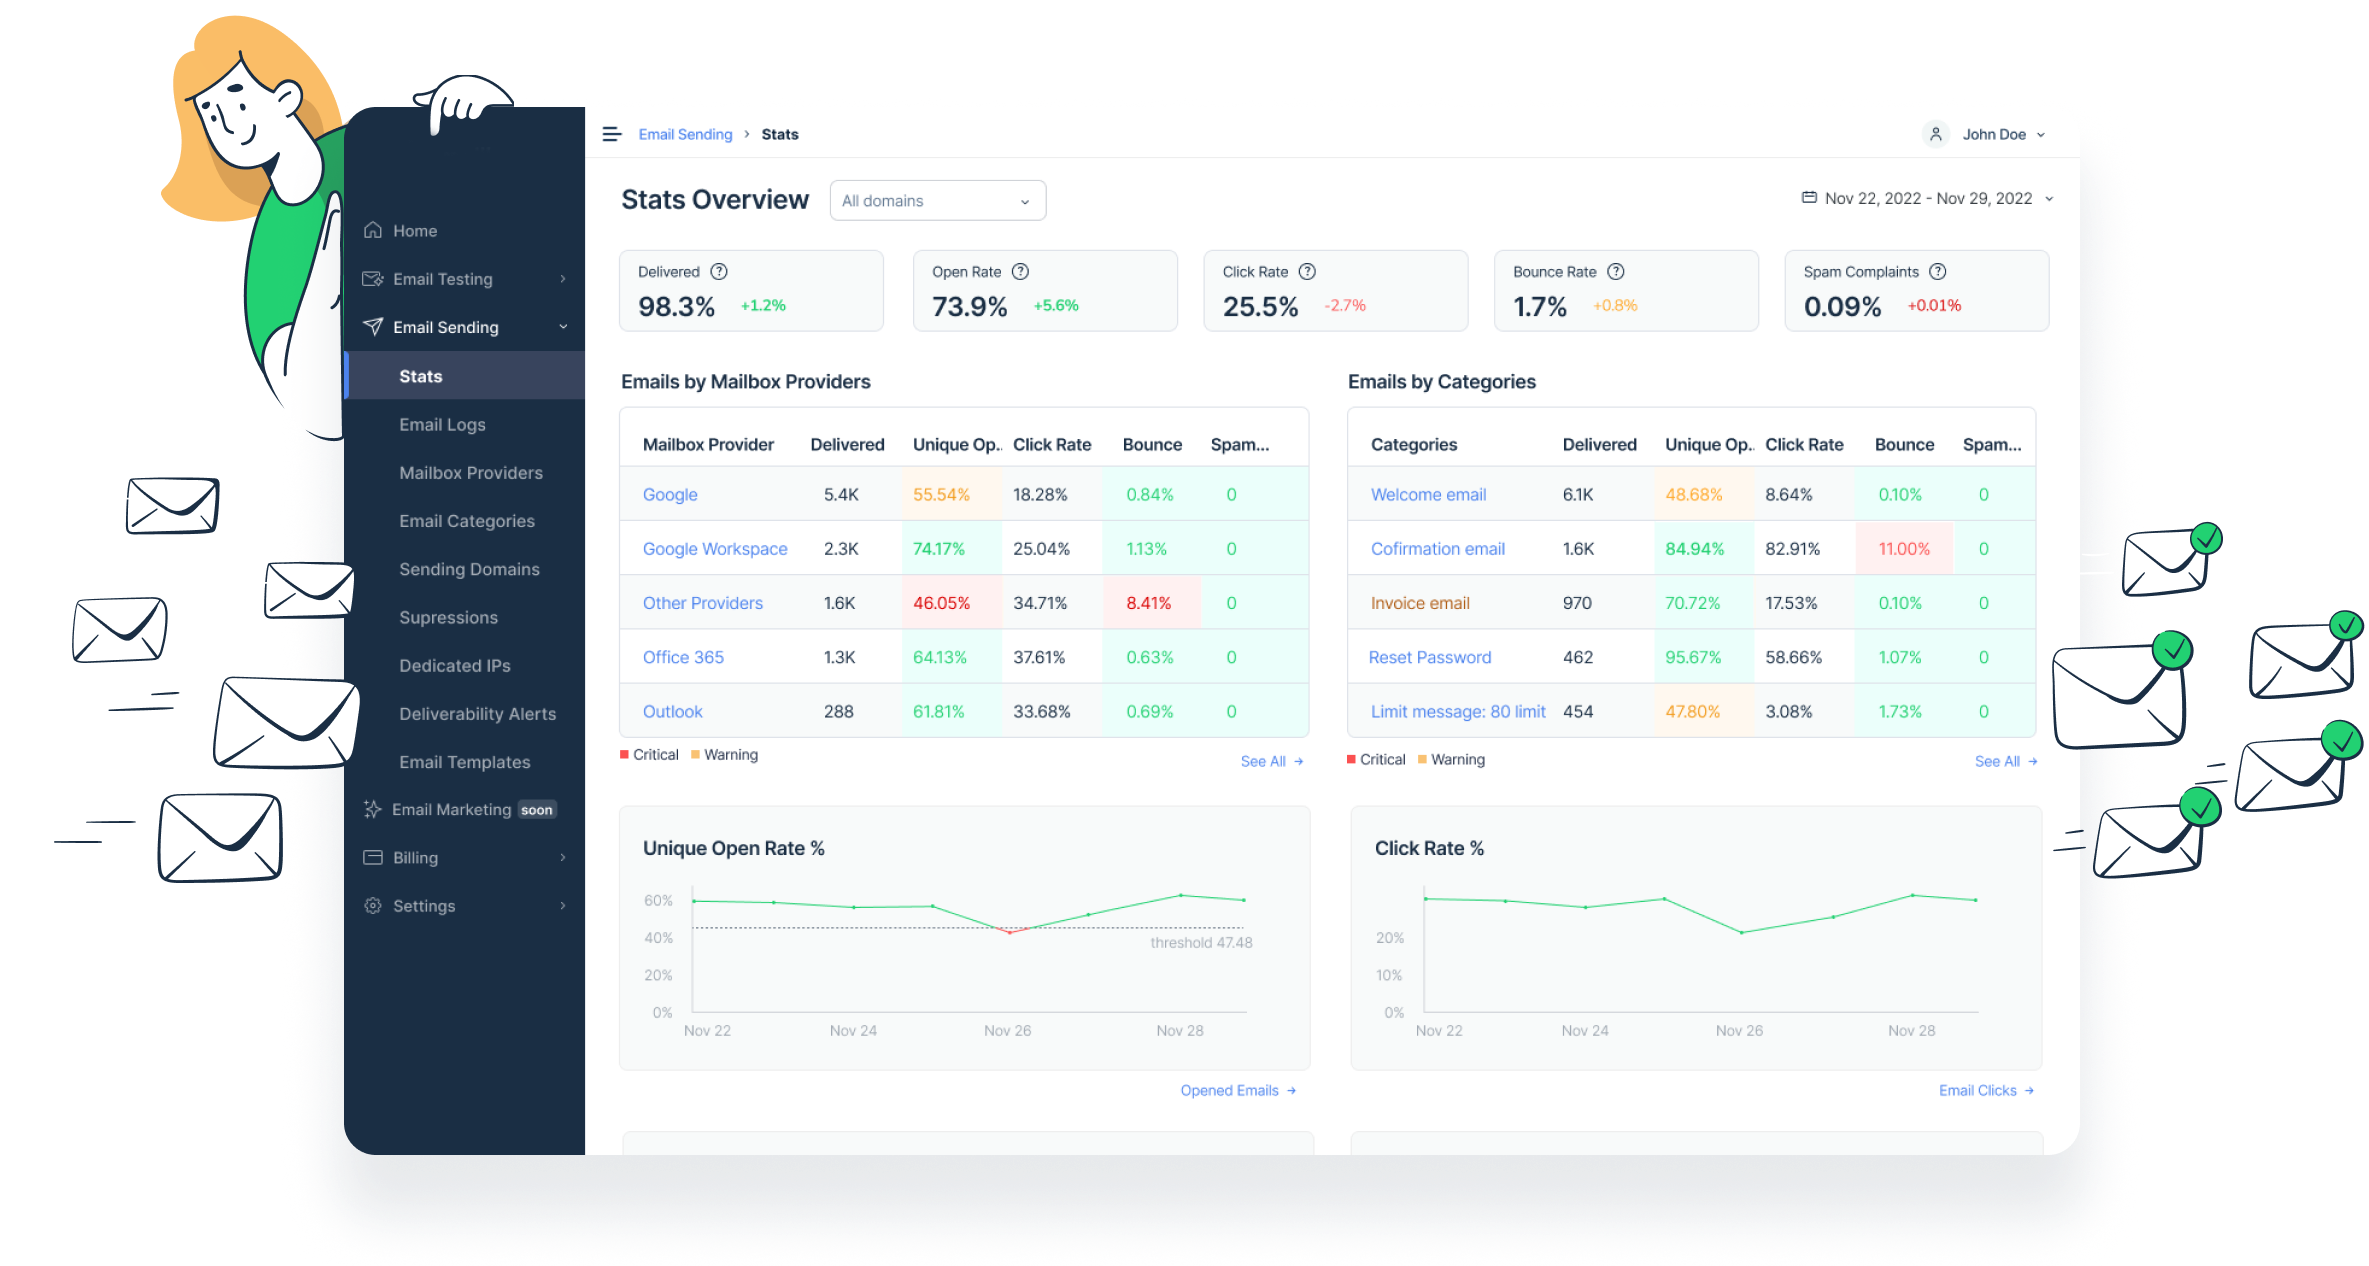Open the John Doe account menu arrow
Viewport: 2369px width, 1266px height.
tap(2041, 135)
